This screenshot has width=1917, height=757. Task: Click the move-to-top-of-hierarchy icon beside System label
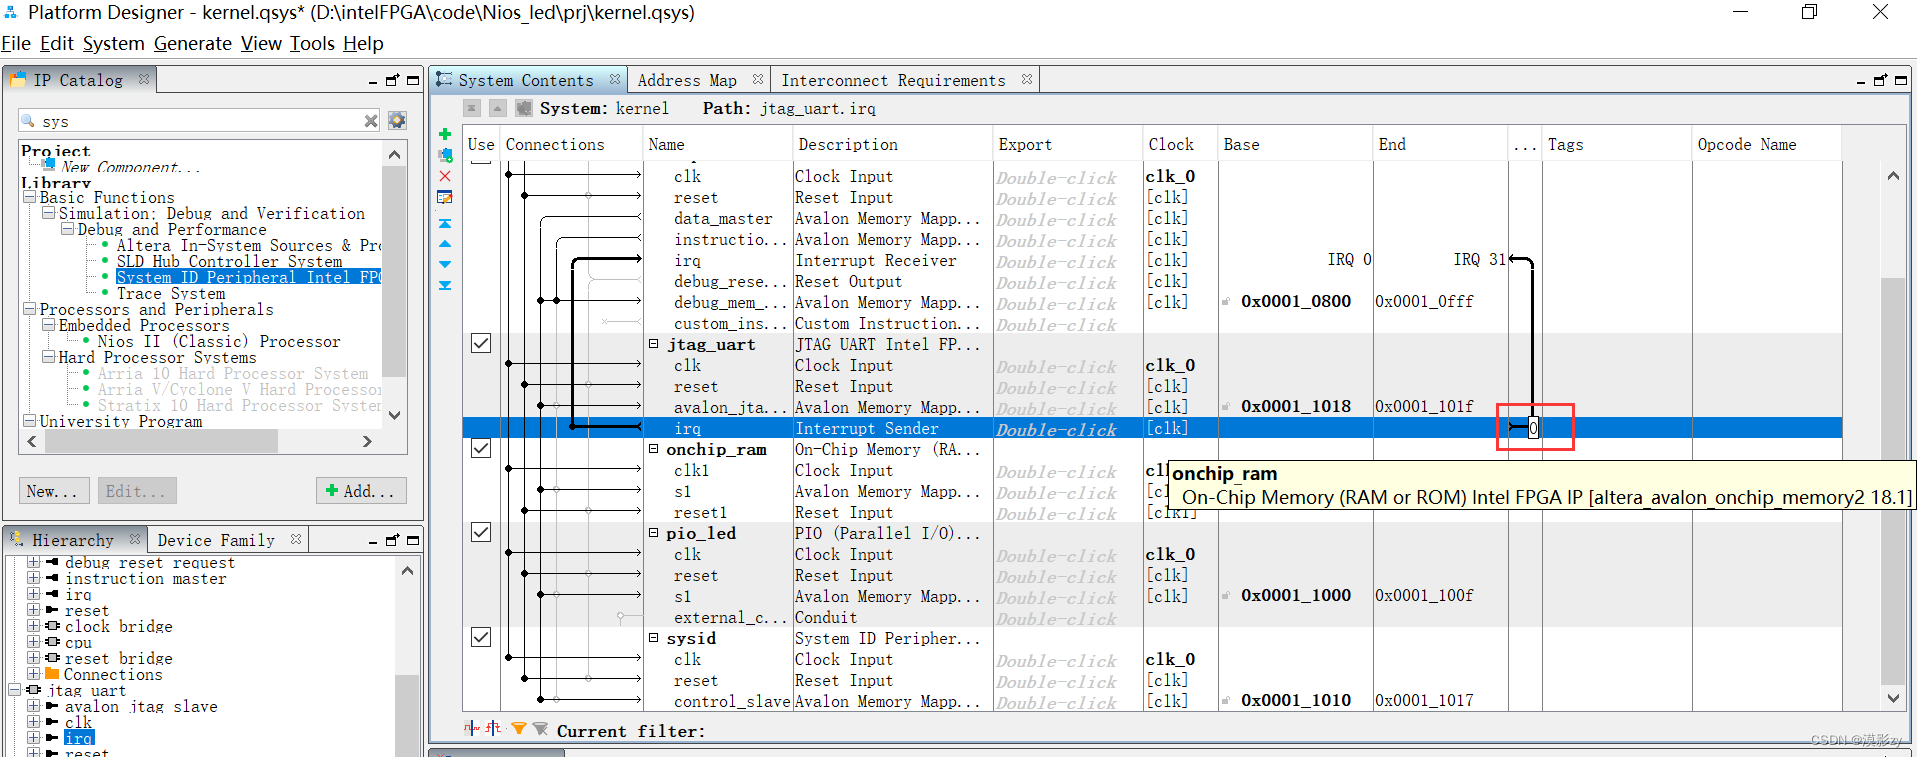[x=472, y=108]
